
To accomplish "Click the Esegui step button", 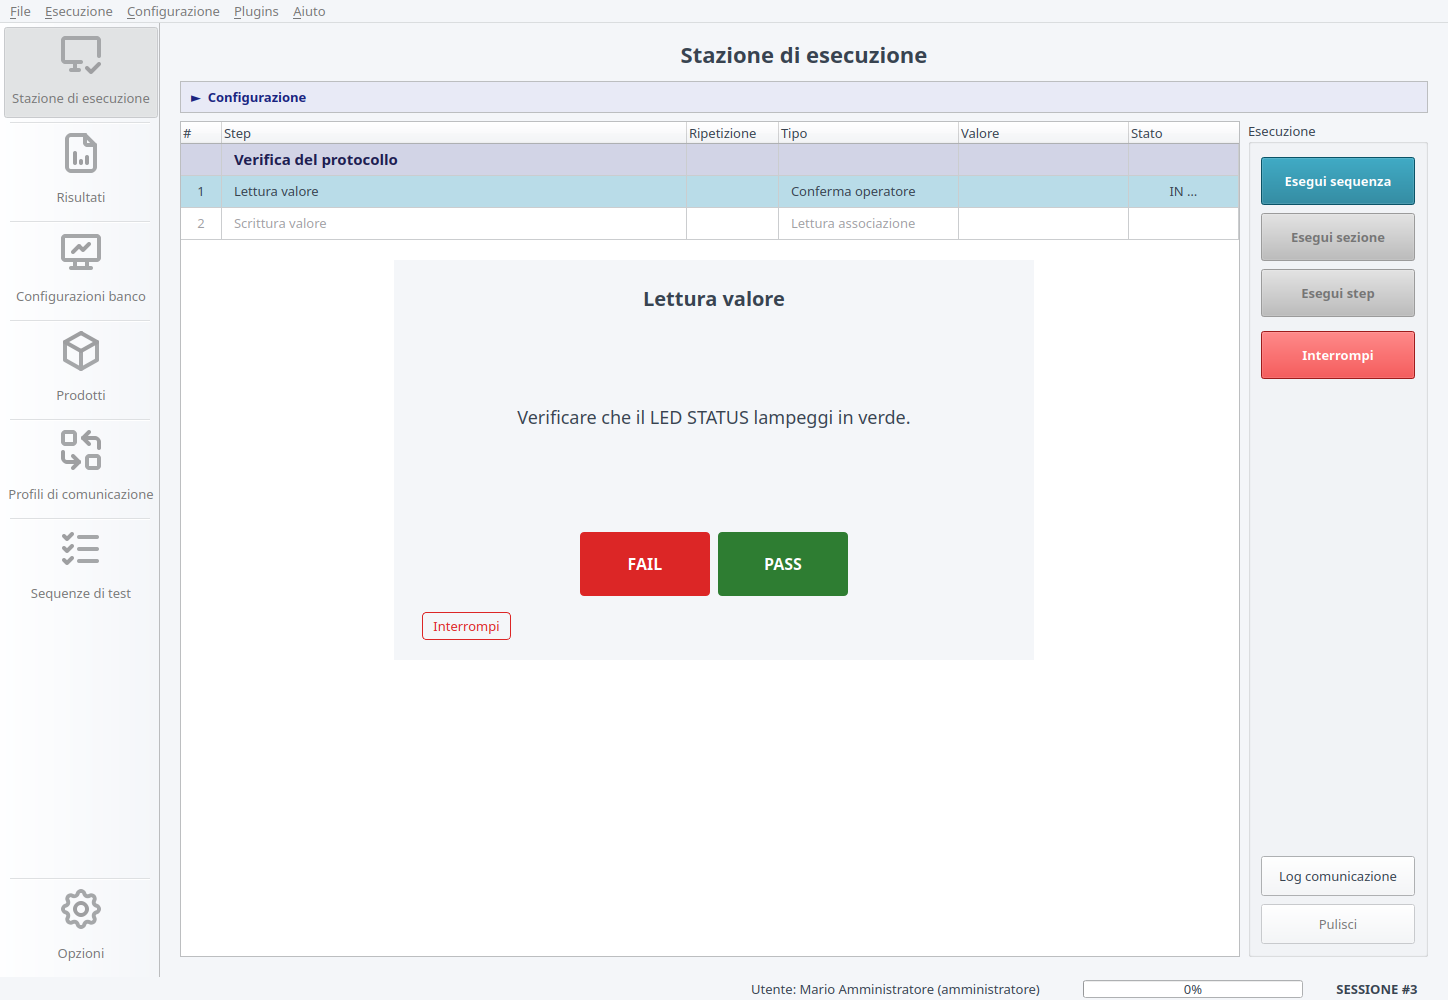I will coord(1338,293).
